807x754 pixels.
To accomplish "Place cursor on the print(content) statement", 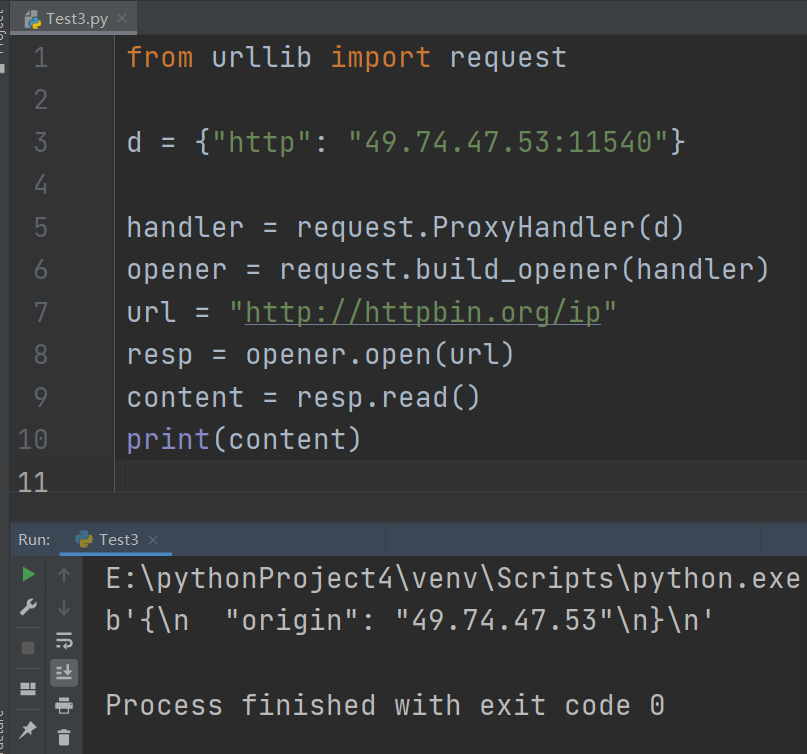I will pyautogui.click(x=243, y=438).
